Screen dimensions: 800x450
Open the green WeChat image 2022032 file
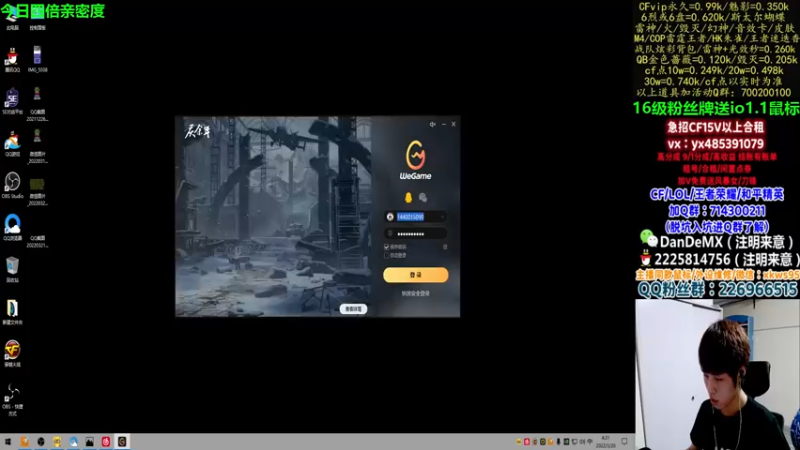coord(37,192)
